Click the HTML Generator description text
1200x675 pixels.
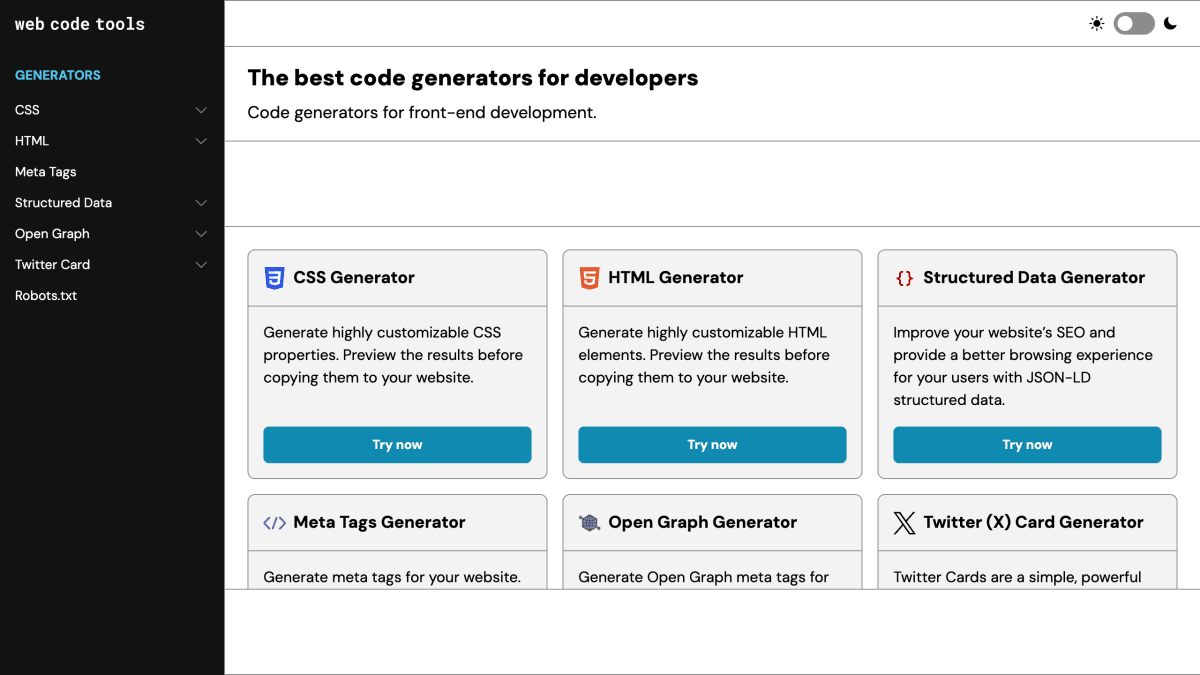(x=704, y=355)
